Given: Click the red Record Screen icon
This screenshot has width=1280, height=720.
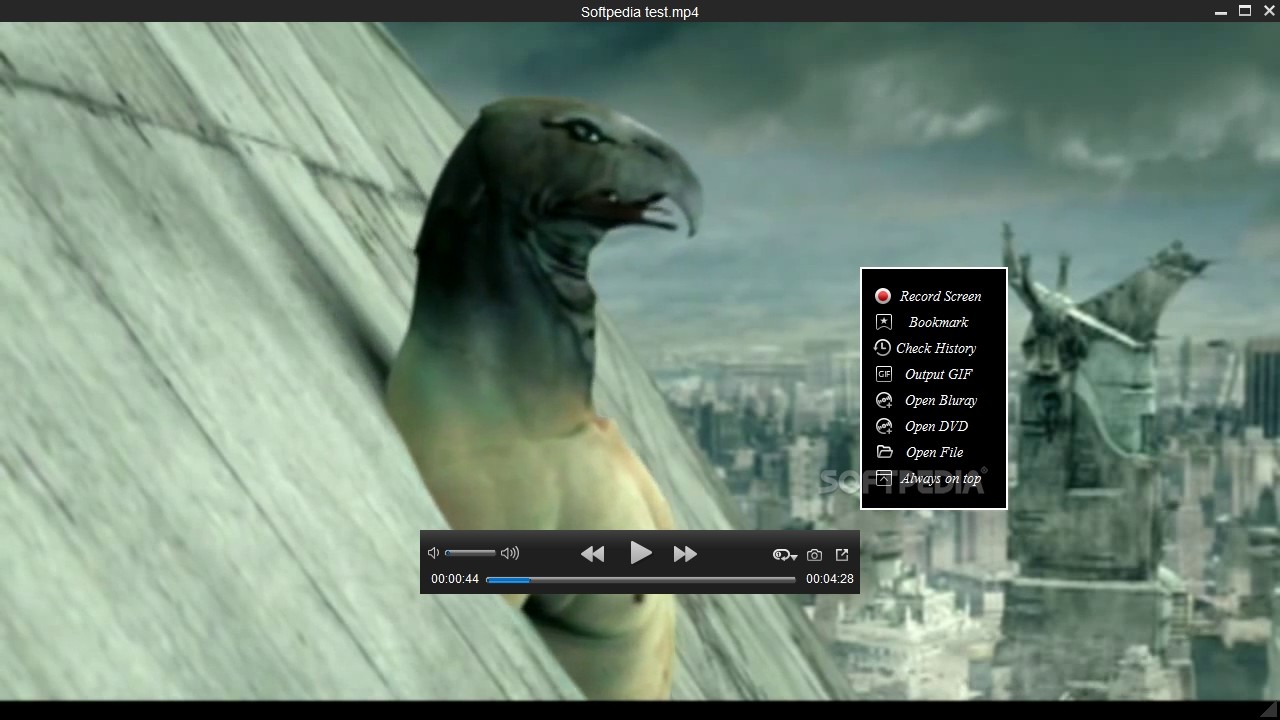Looking at the screenshot, I should tap(883, 296).
